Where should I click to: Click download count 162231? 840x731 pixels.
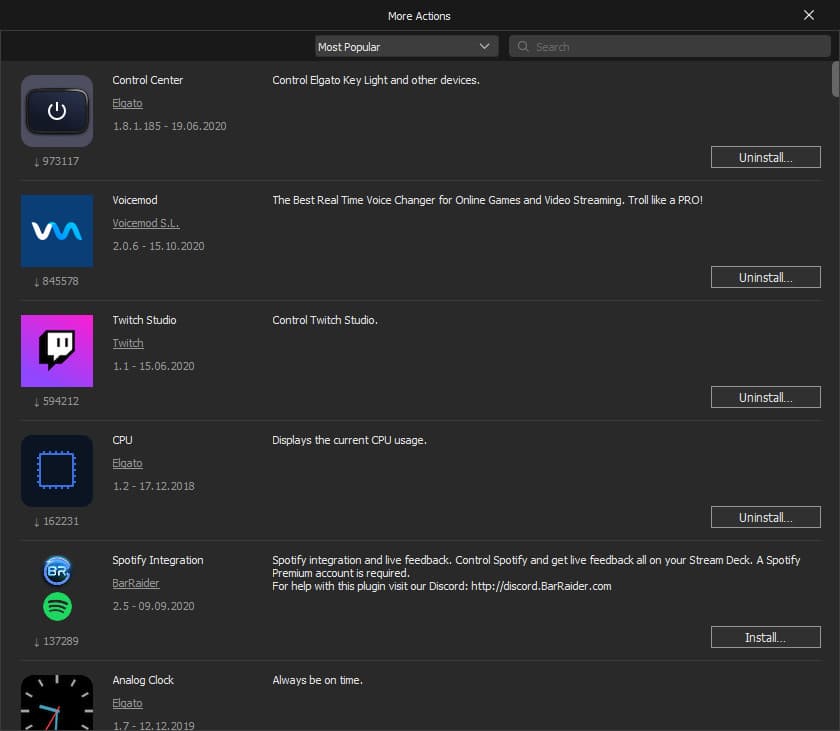(x=56, y=521)
